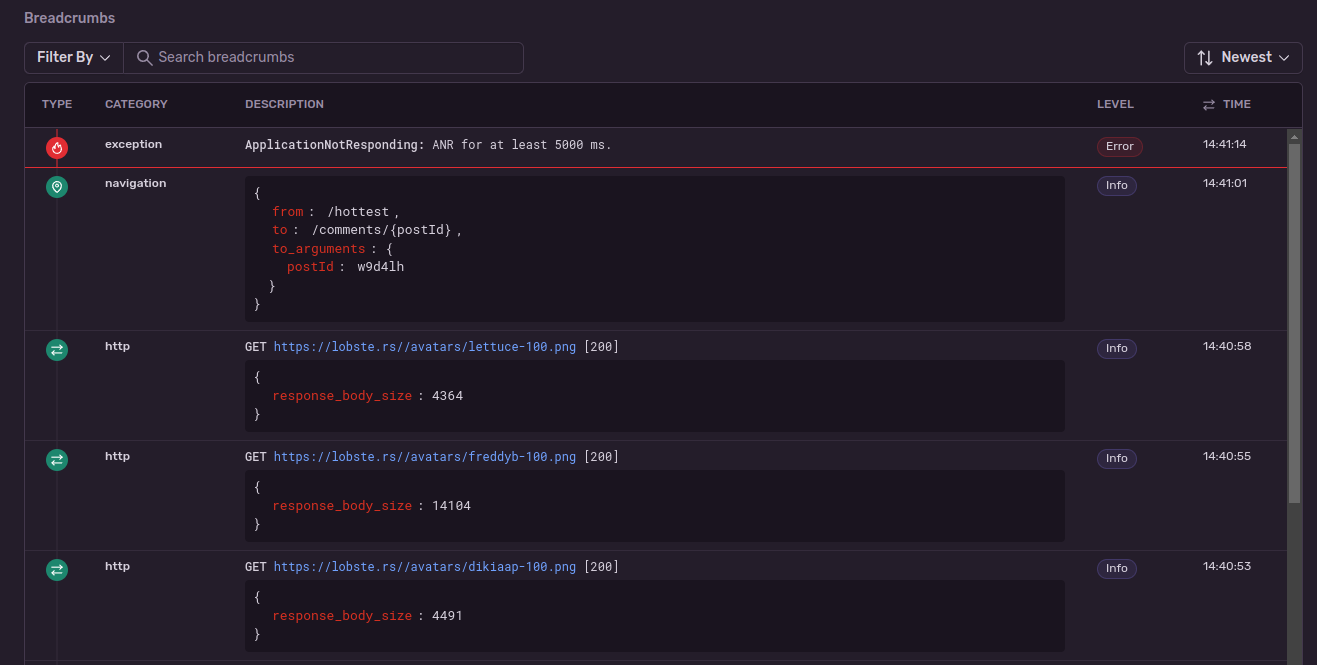Click the LEVEL column header
The image size is (1317, 665).
pyautogui.click(x=1115, y=104)
